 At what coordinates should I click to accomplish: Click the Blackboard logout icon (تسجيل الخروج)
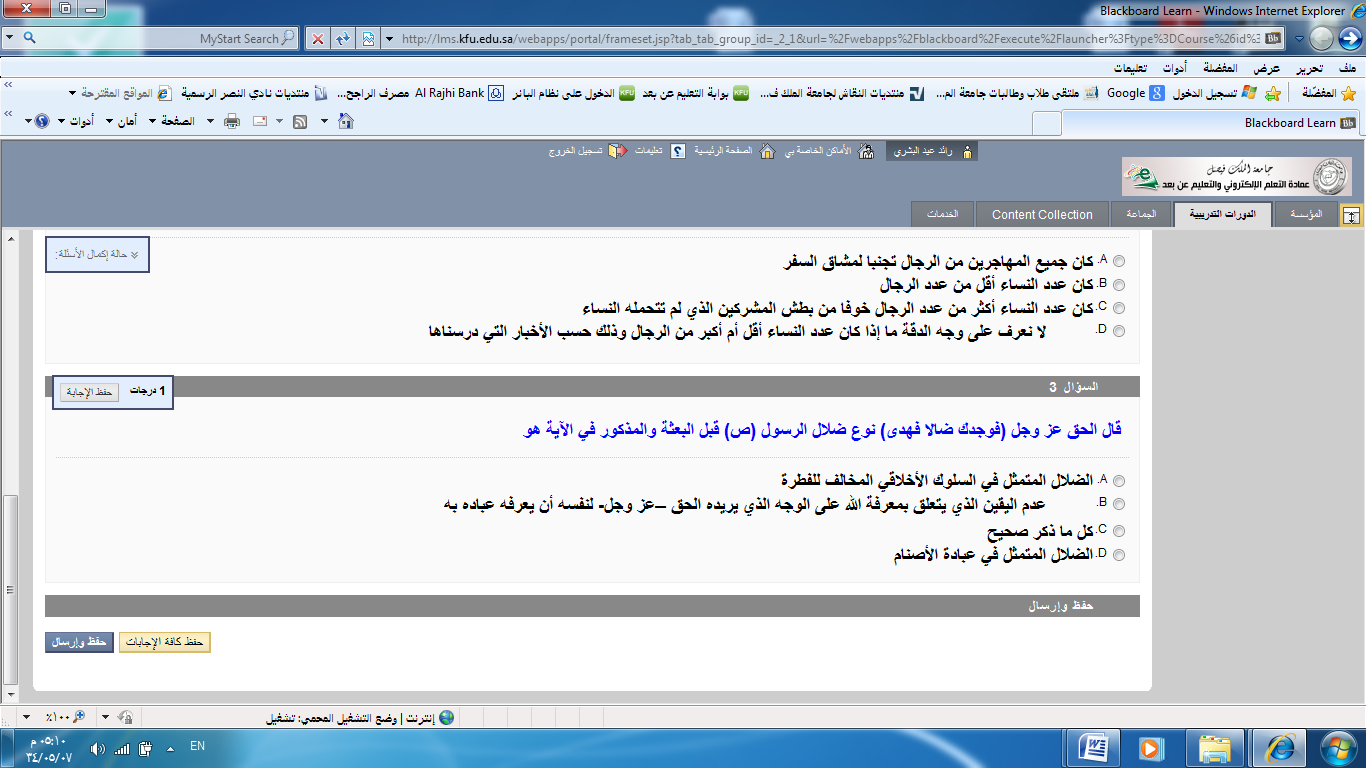click(618, 151)
